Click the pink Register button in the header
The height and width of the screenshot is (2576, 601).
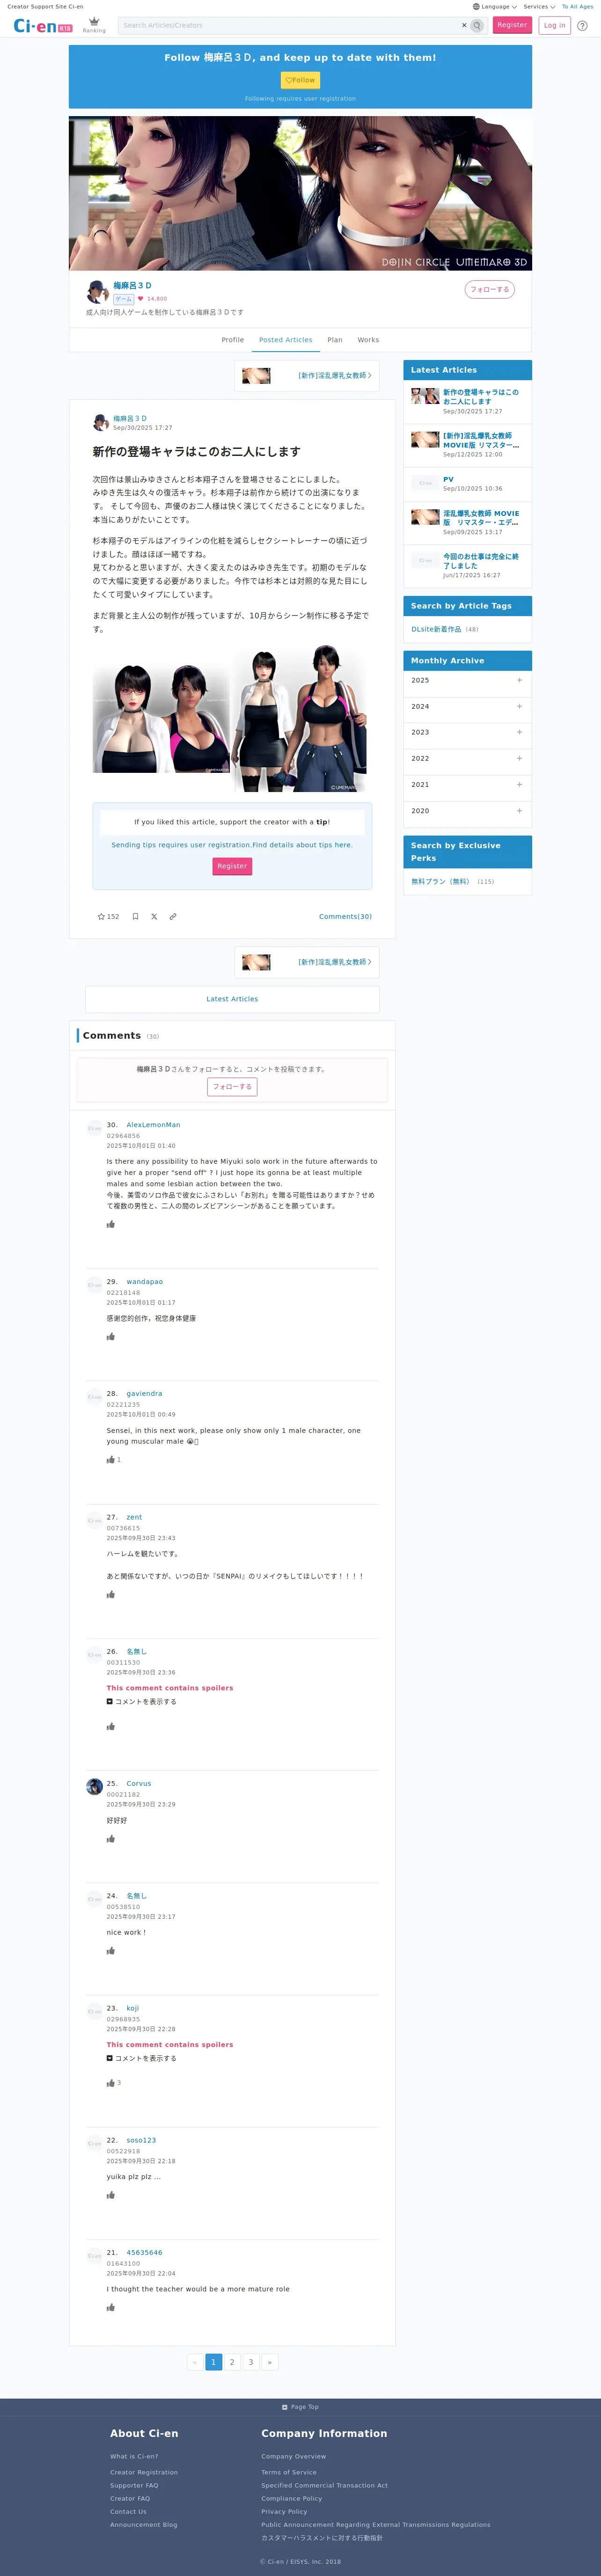512,25
